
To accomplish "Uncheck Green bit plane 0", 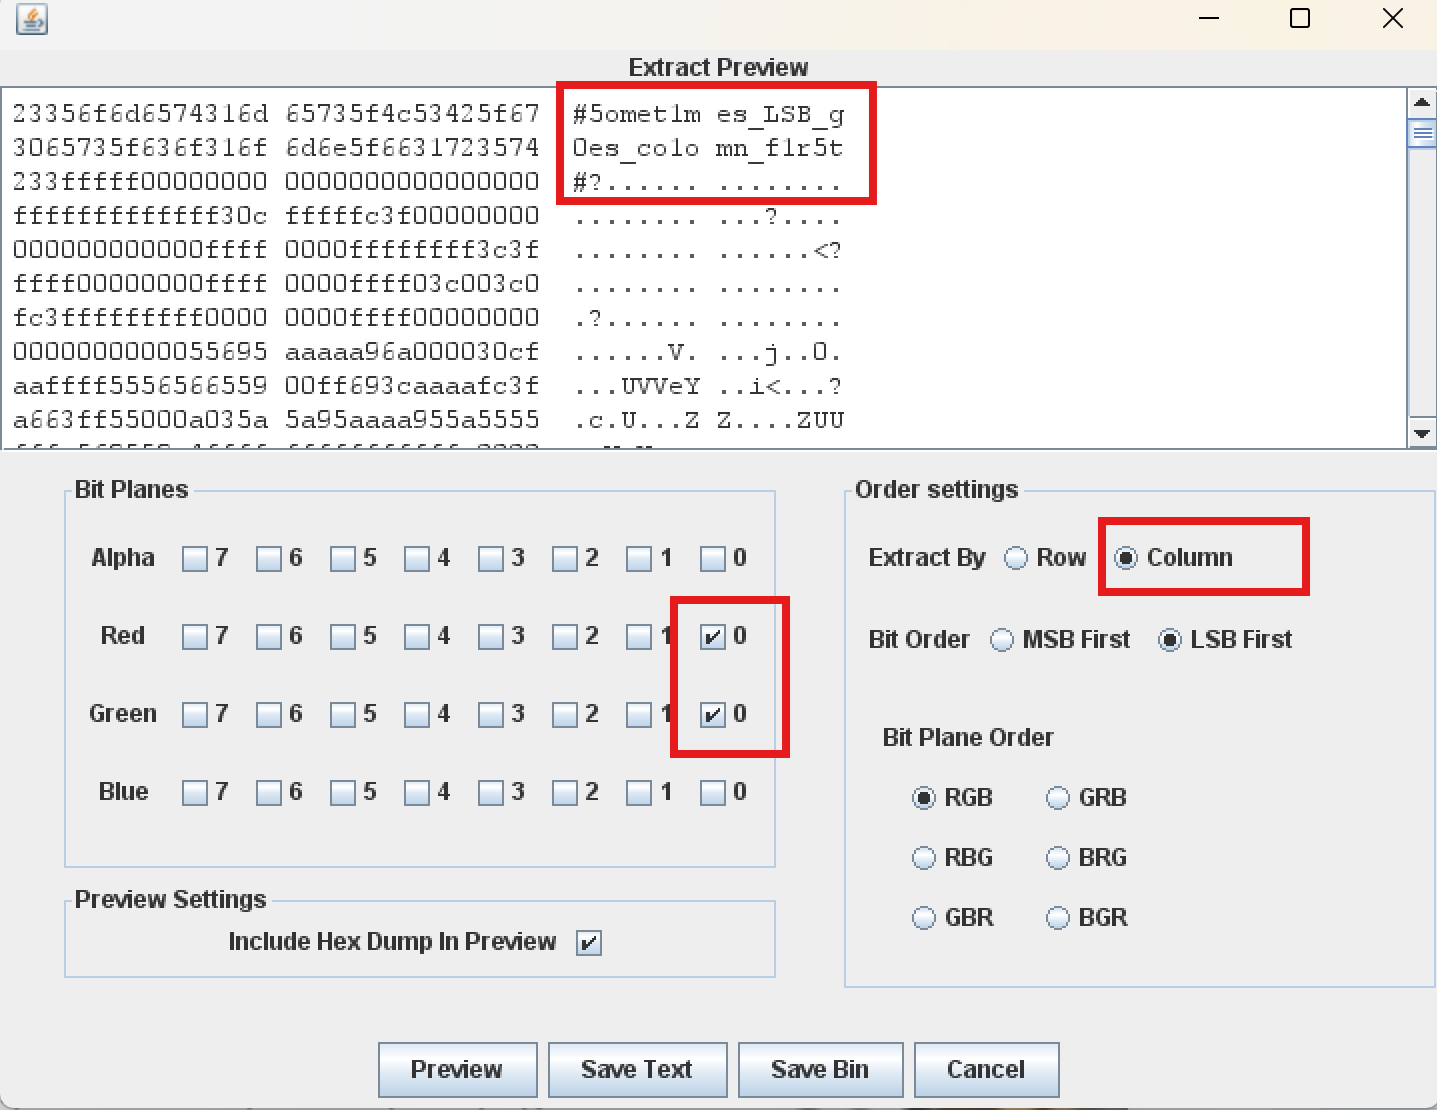I will click(713, 714).
